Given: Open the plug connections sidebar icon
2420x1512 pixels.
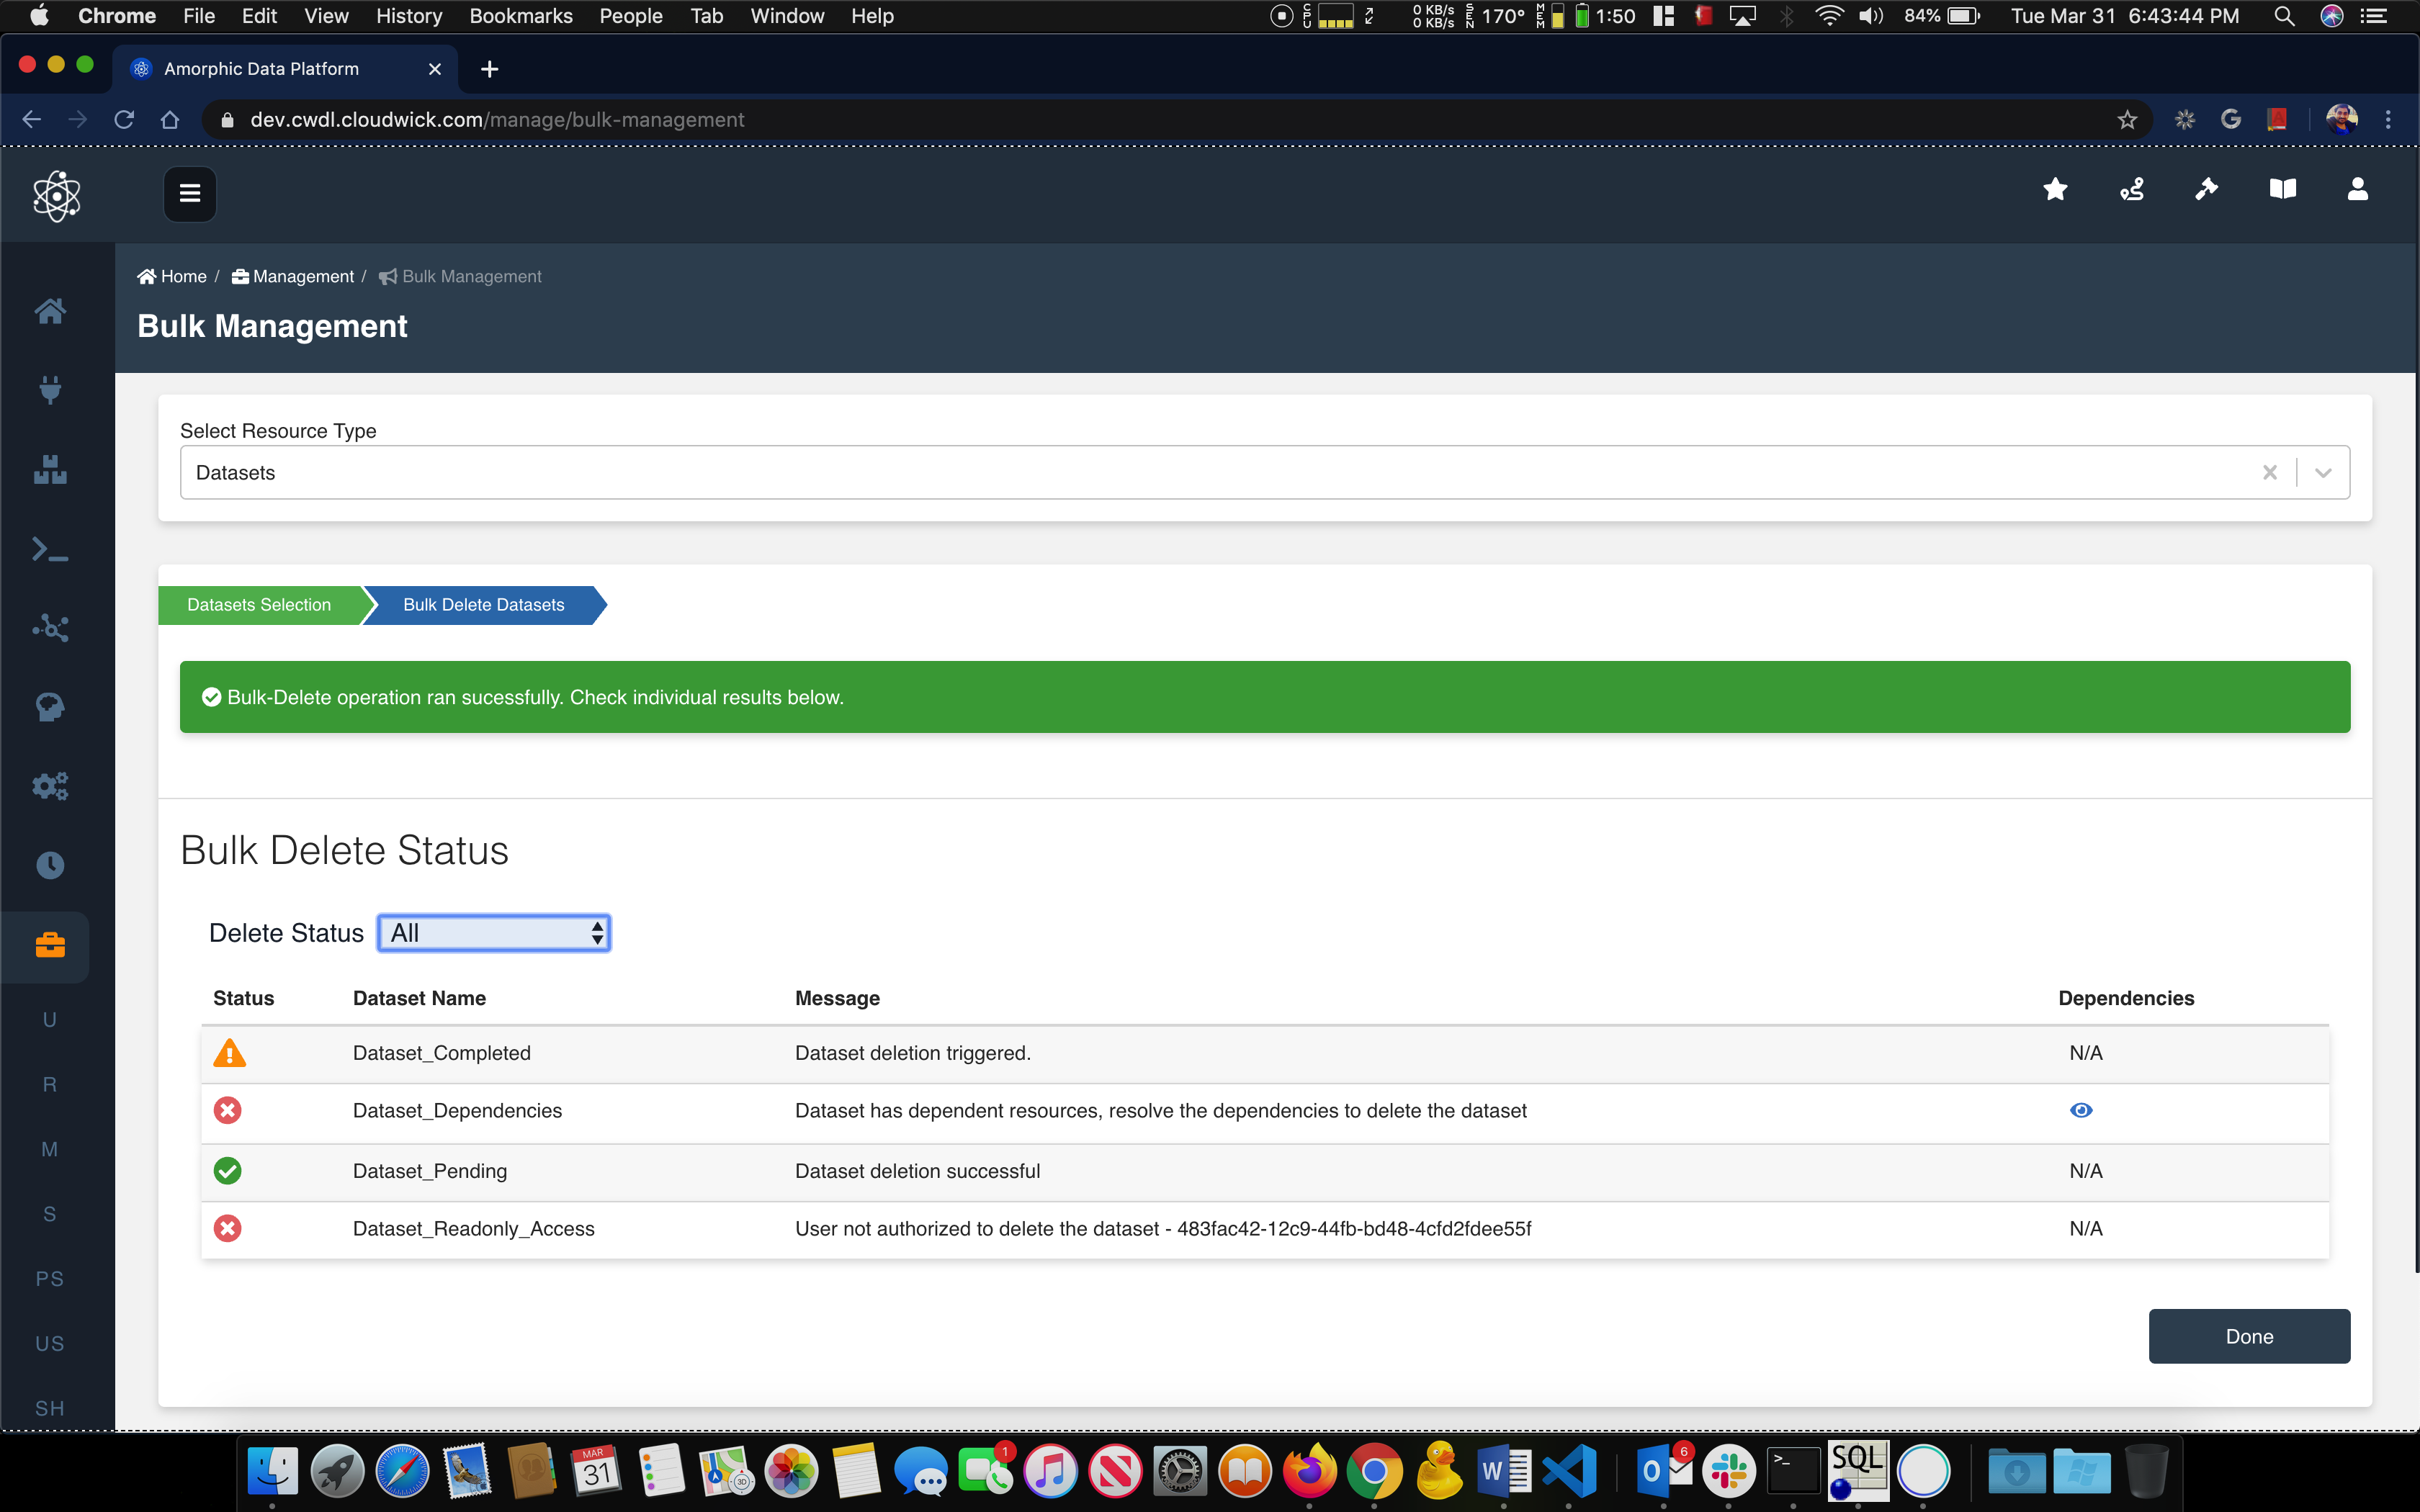Looking at the screenshot, I should (x=50, y=390).
